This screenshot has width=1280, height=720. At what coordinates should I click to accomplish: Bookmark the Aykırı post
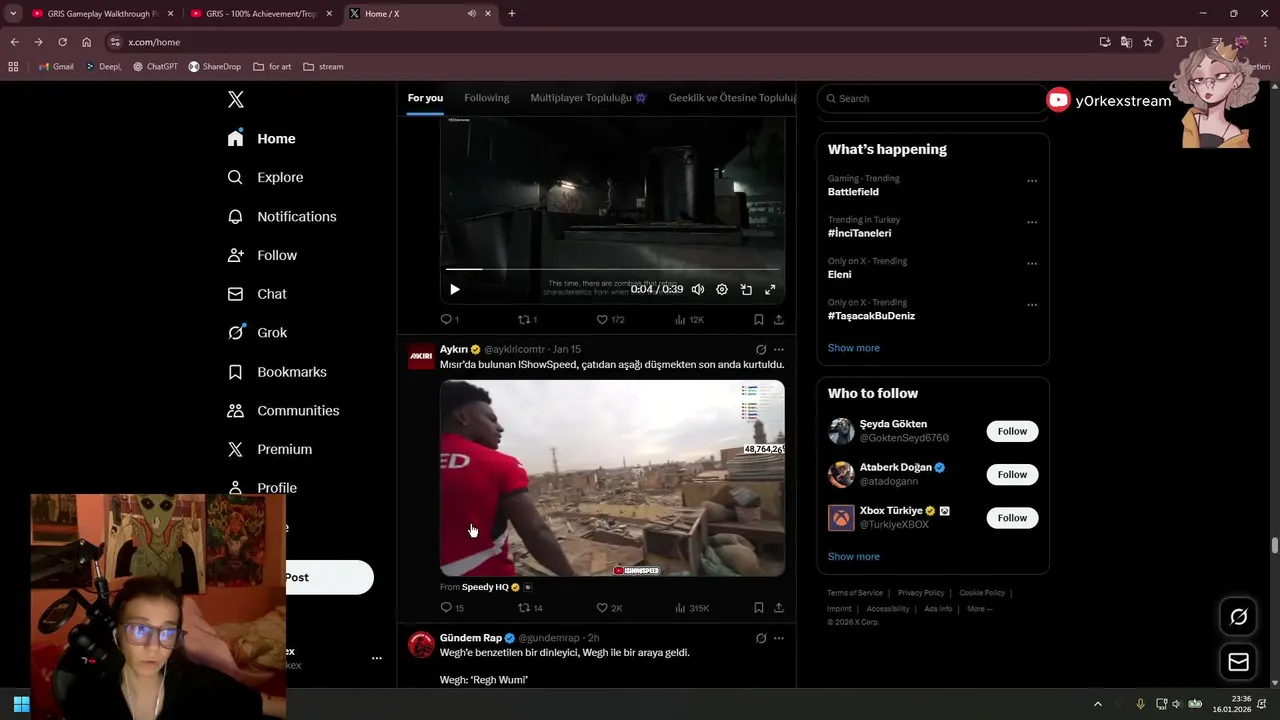click(x=759, y=607)
